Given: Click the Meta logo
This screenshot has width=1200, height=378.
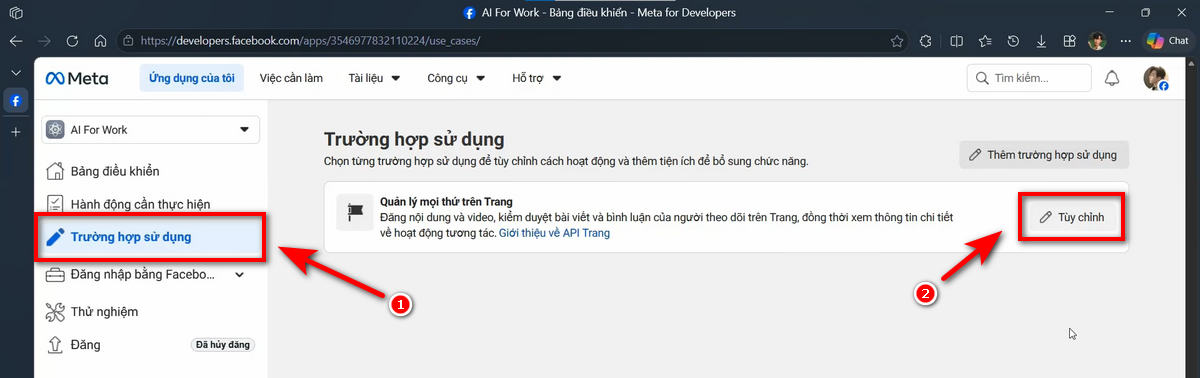Looking at the screenshot, I should tap(76, 78).
